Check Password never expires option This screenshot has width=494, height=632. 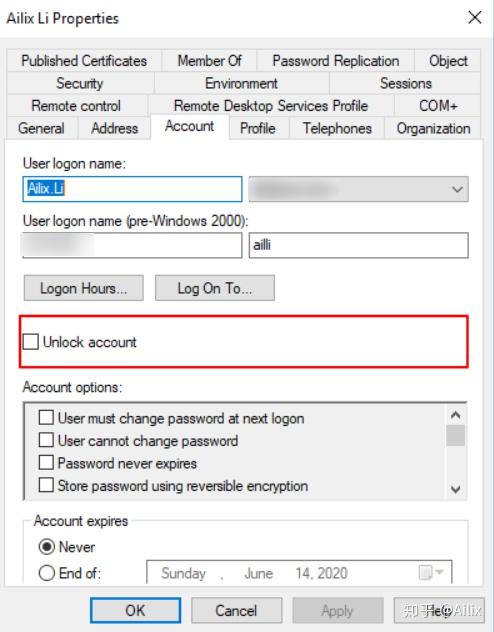tap(46, 462)
